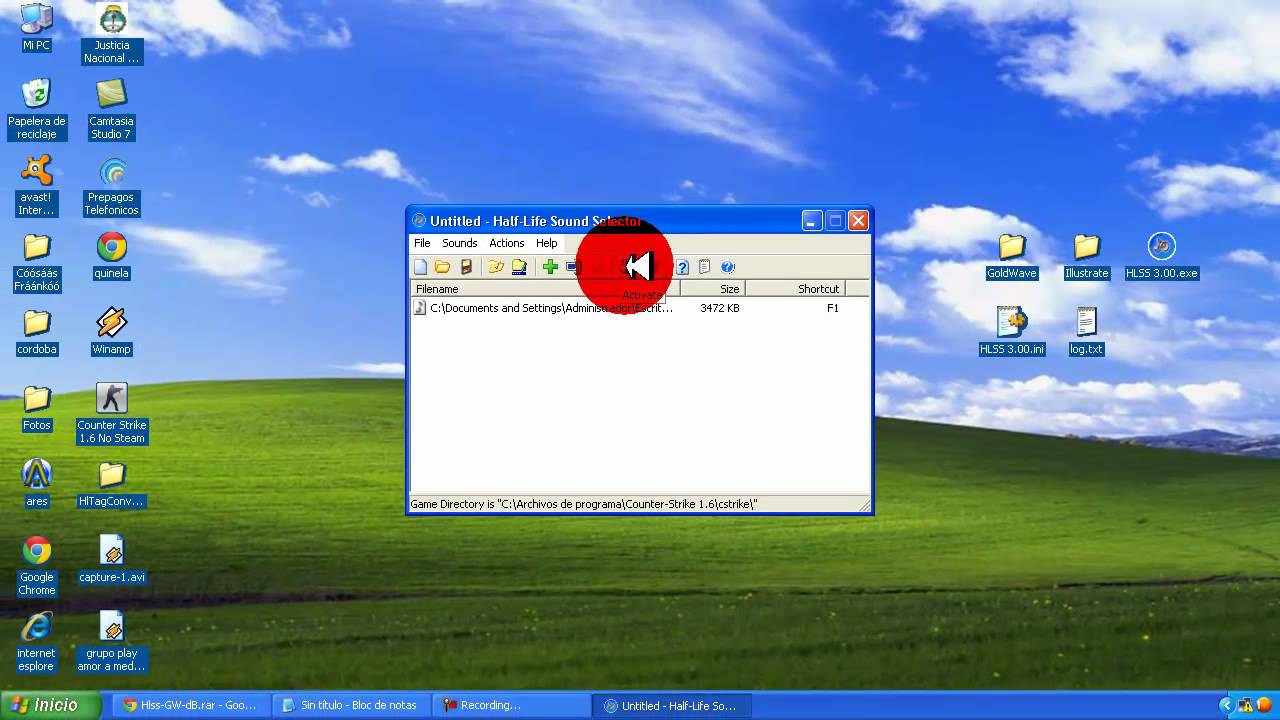Select the log.txt file icon
Image resolution: width=1280 pixels, height=720 pixels.
click(1087, 332)
